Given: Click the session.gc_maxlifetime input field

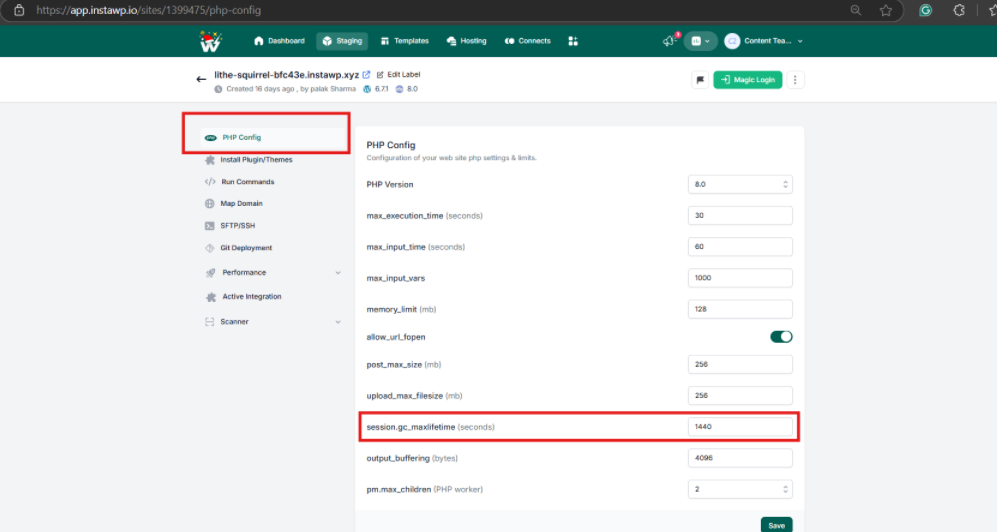Looking at the screenshot, I should pyautogui.click(x=740, y=426).
